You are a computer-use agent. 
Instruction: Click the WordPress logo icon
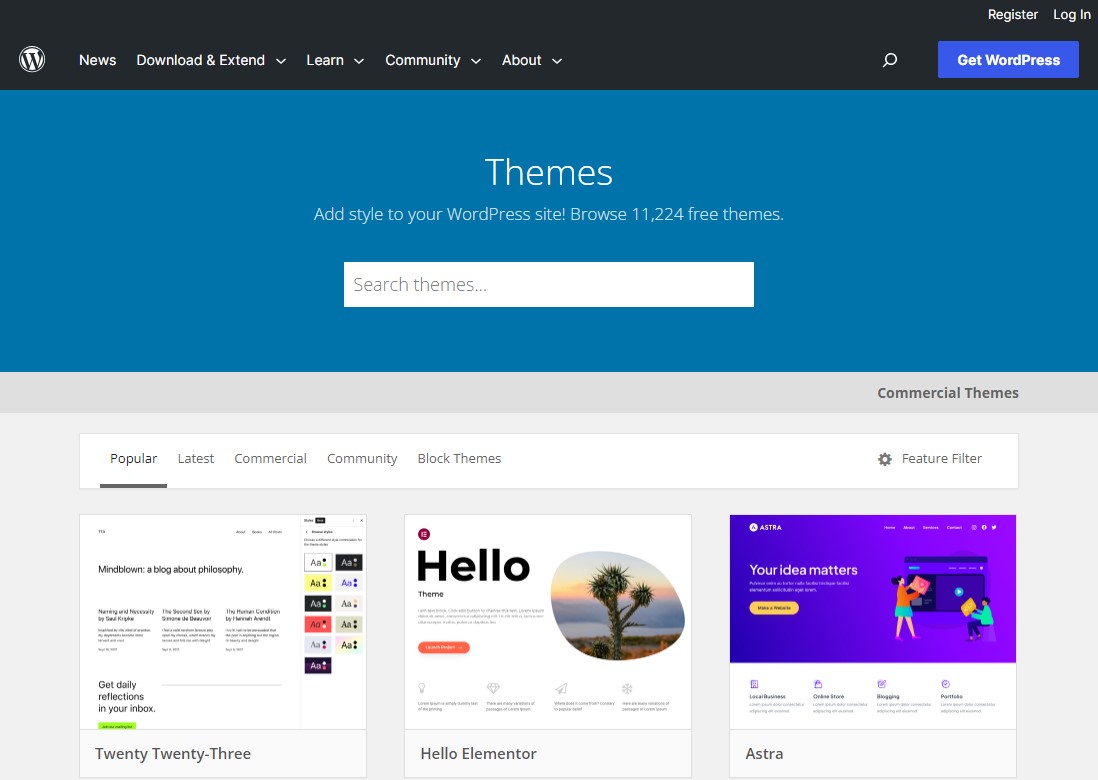pyautogui.click(x=32, y=60)
